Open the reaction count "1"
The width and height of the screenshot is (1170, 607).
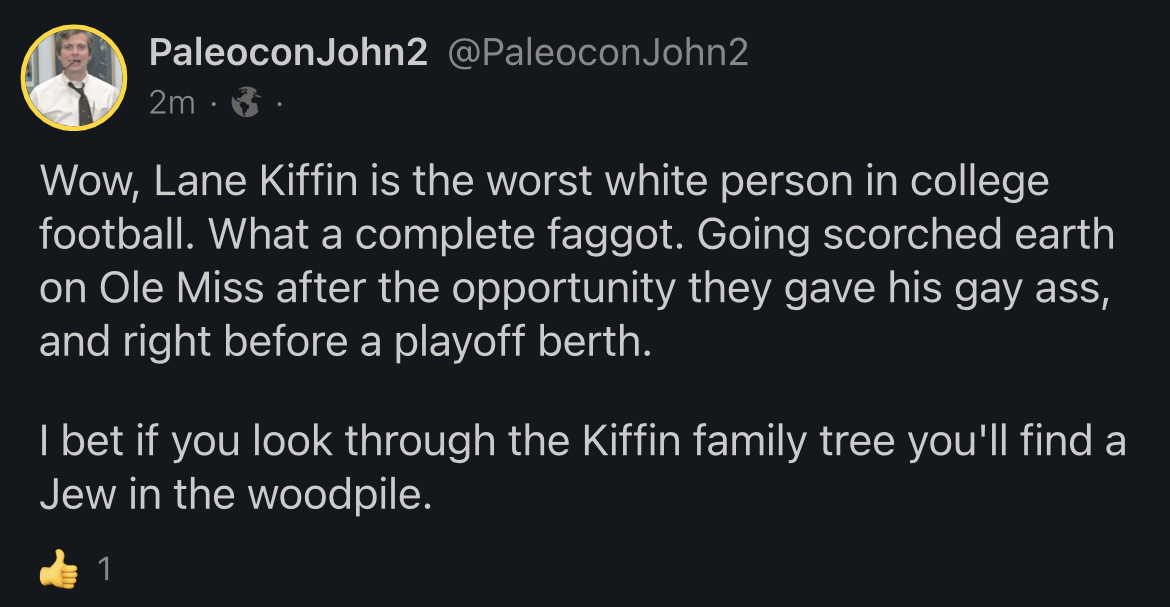104,570
